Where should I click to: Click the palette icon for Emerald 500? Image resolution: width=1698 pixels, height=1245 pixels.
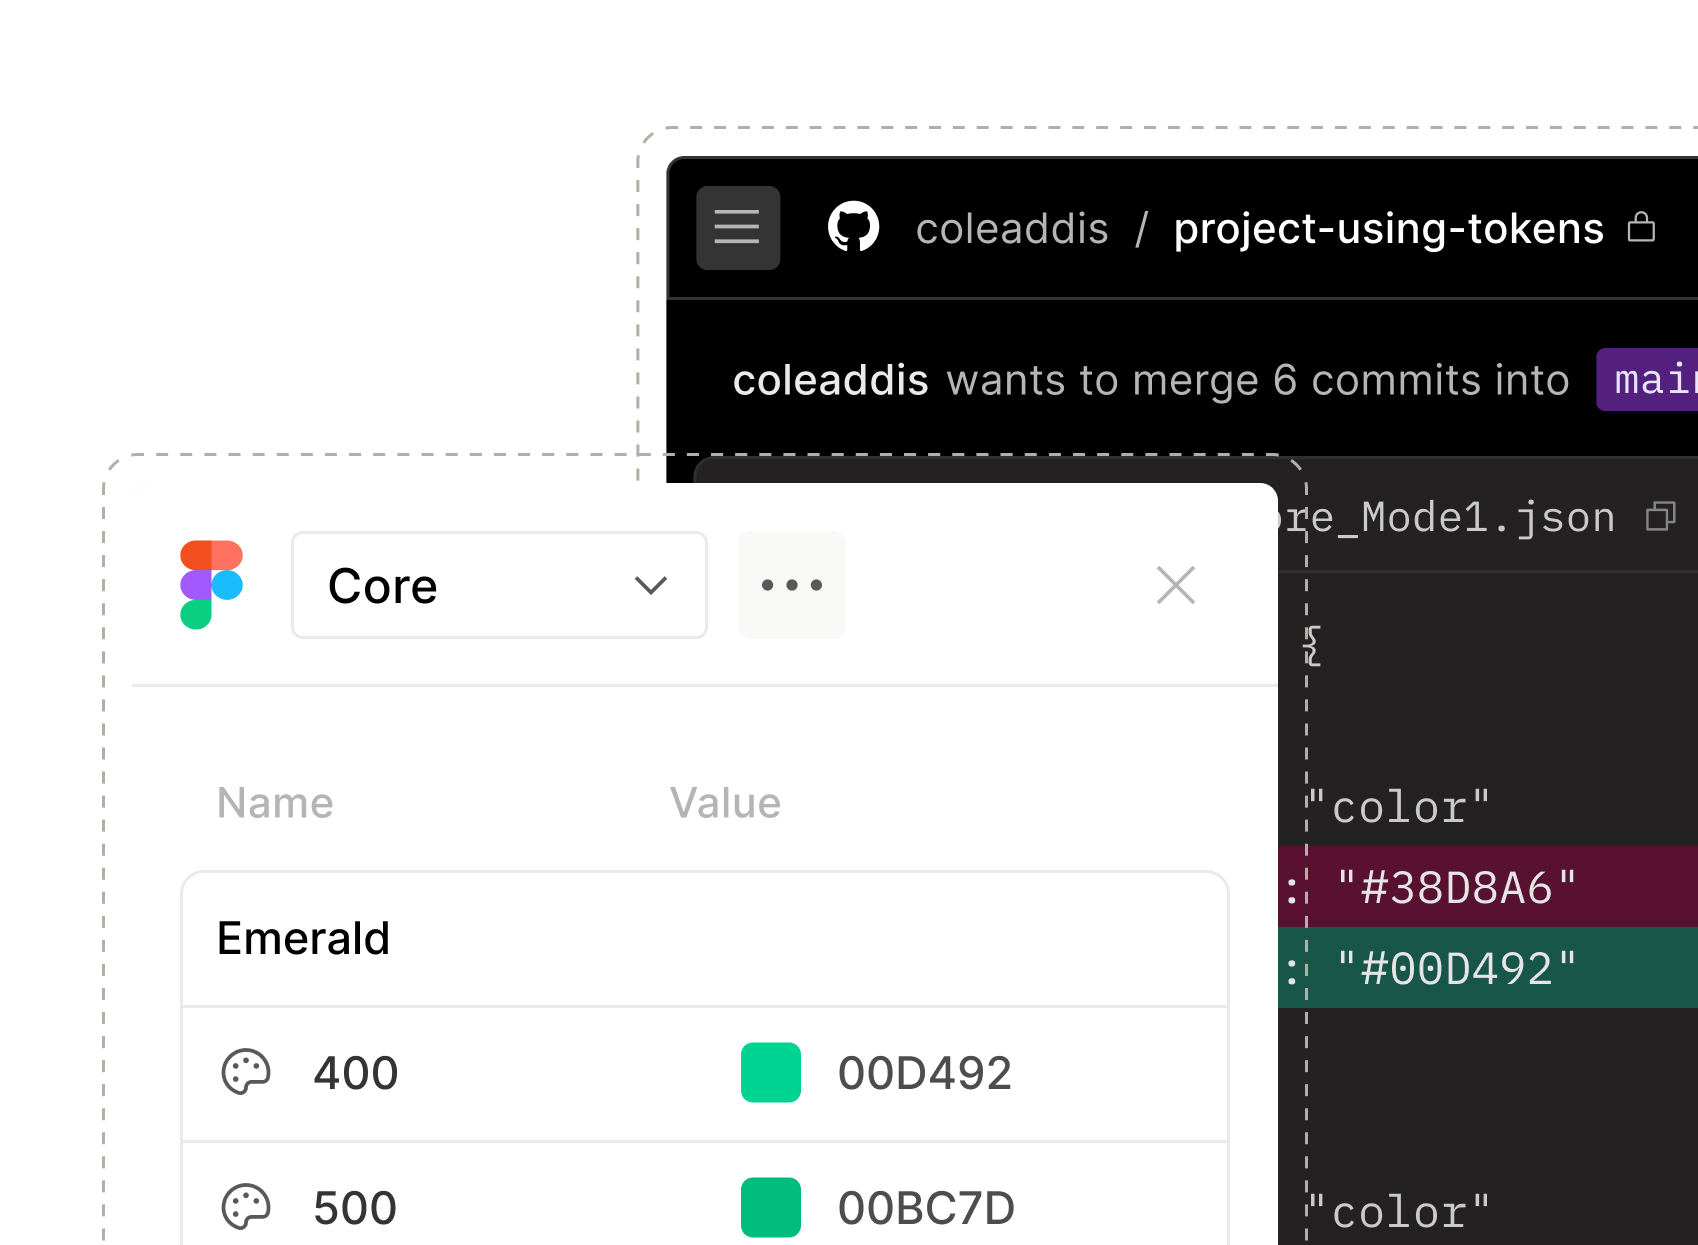pyautogui.click(x=246, y=1207)
